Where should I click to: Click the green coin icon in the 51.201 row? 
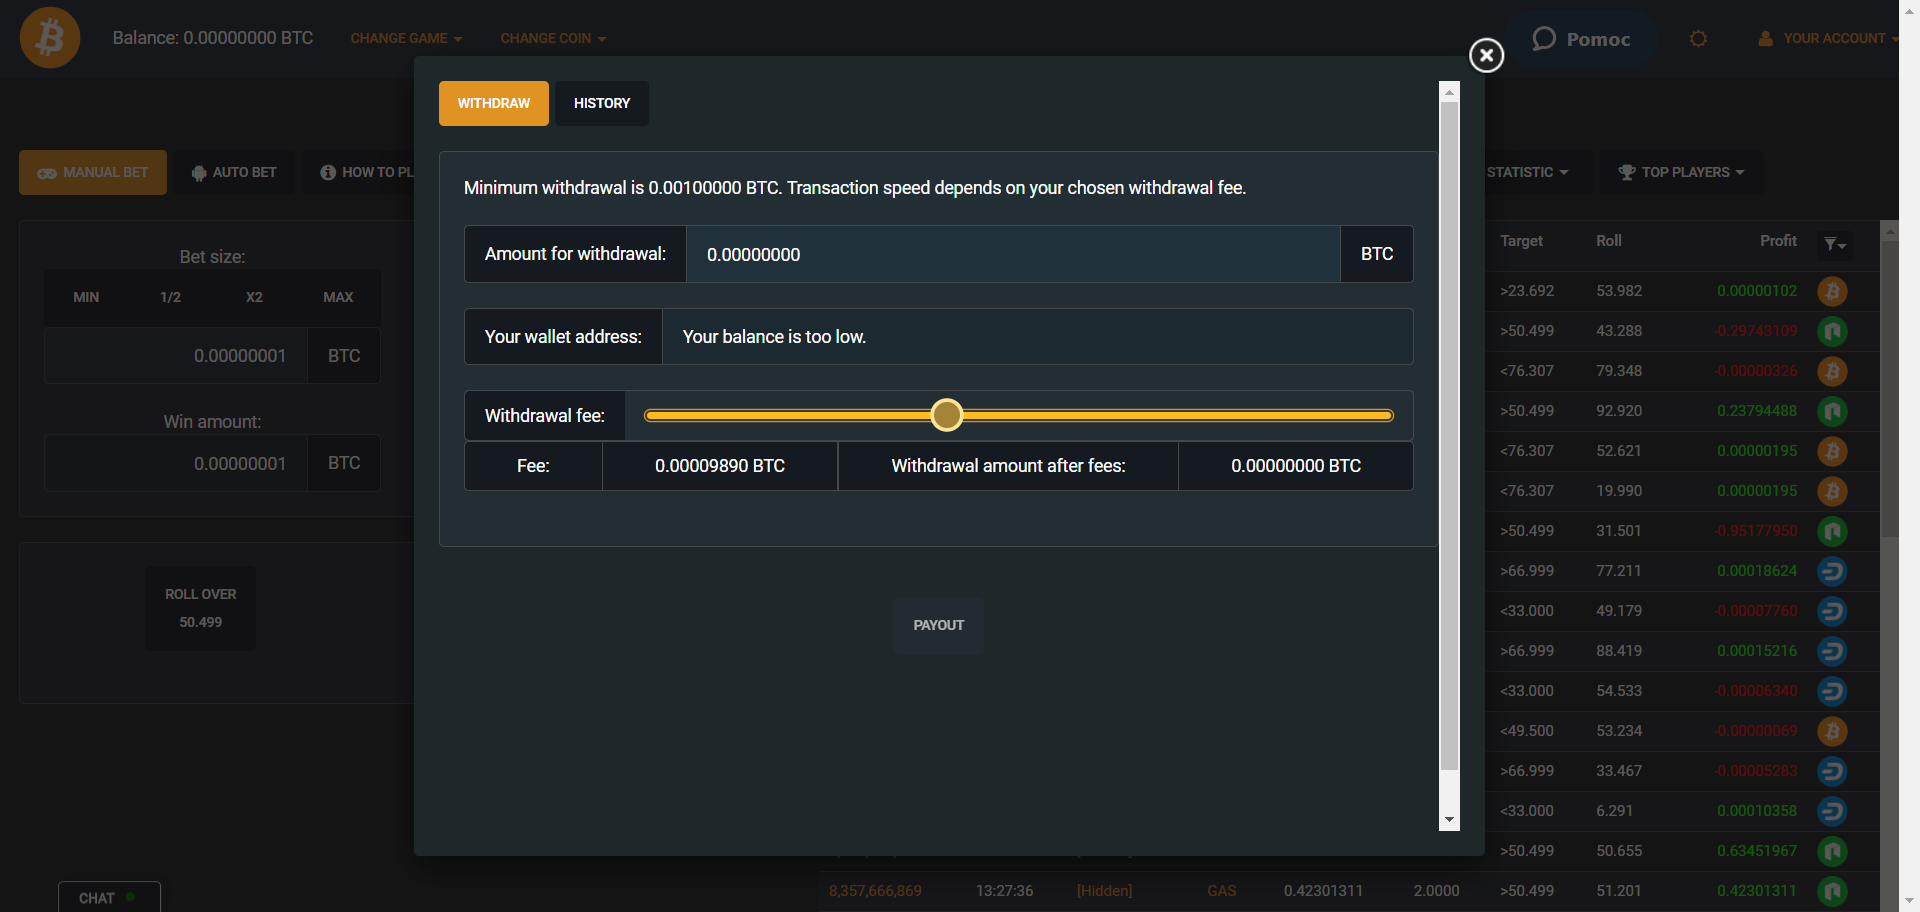click(1832, 891)
